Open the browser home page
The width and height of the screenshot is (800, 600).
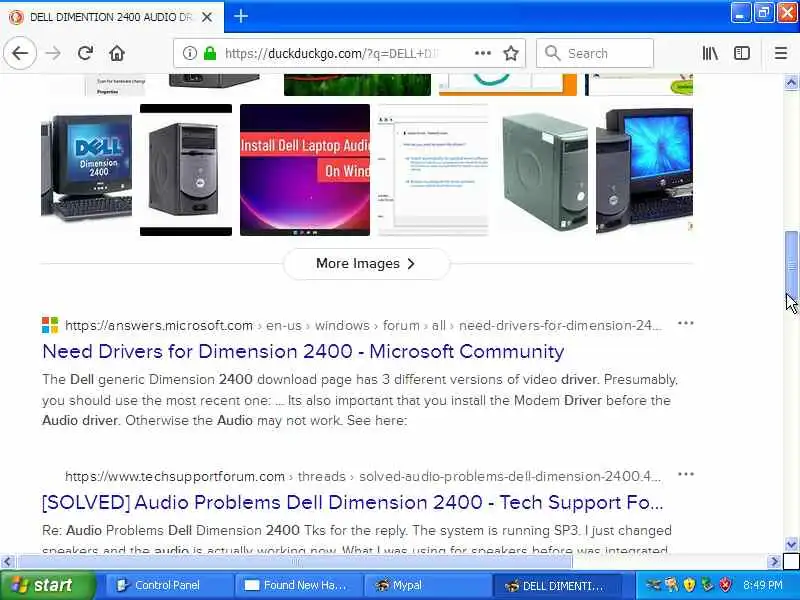coord(117,53)
